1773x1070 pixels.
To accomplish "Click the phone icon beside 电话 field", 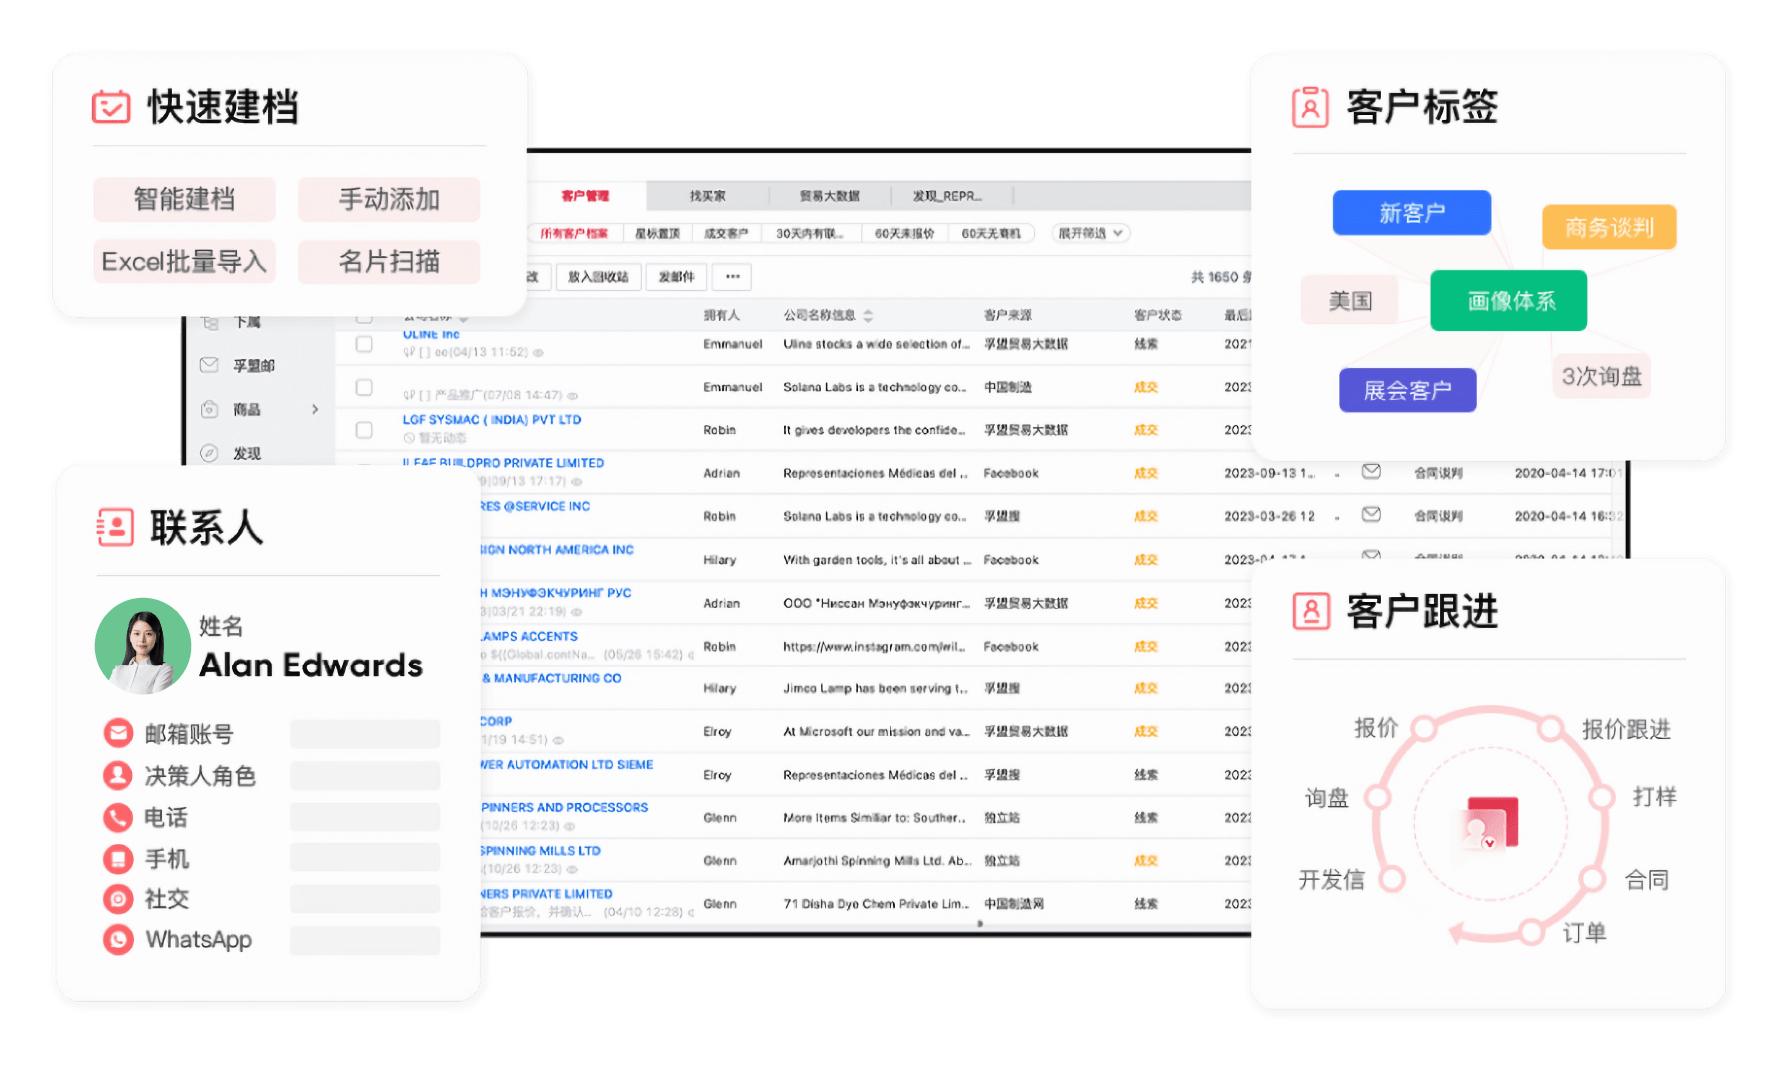I will (x=116, y=817).
